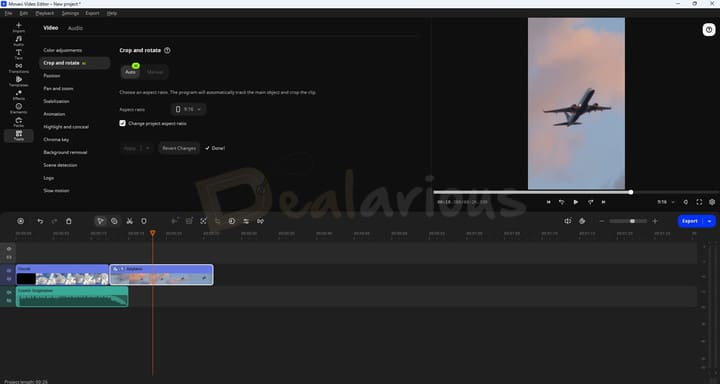Toggle visibility eye on the top track
This screenshot has width=720, height=384.
(9, 248)
